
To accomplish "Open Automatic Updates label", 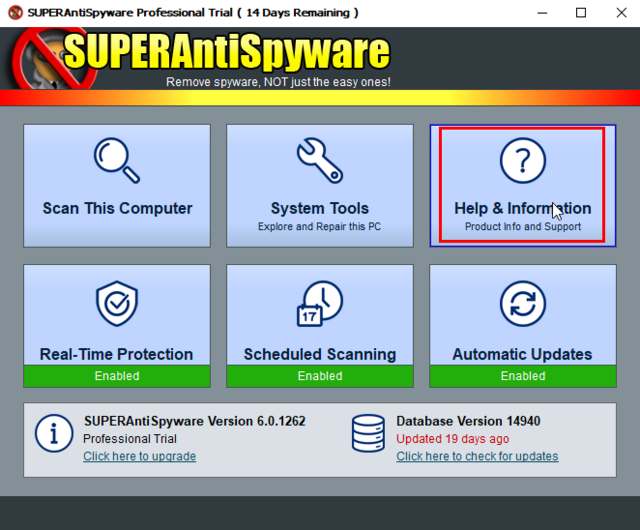I will coord(522,354).
